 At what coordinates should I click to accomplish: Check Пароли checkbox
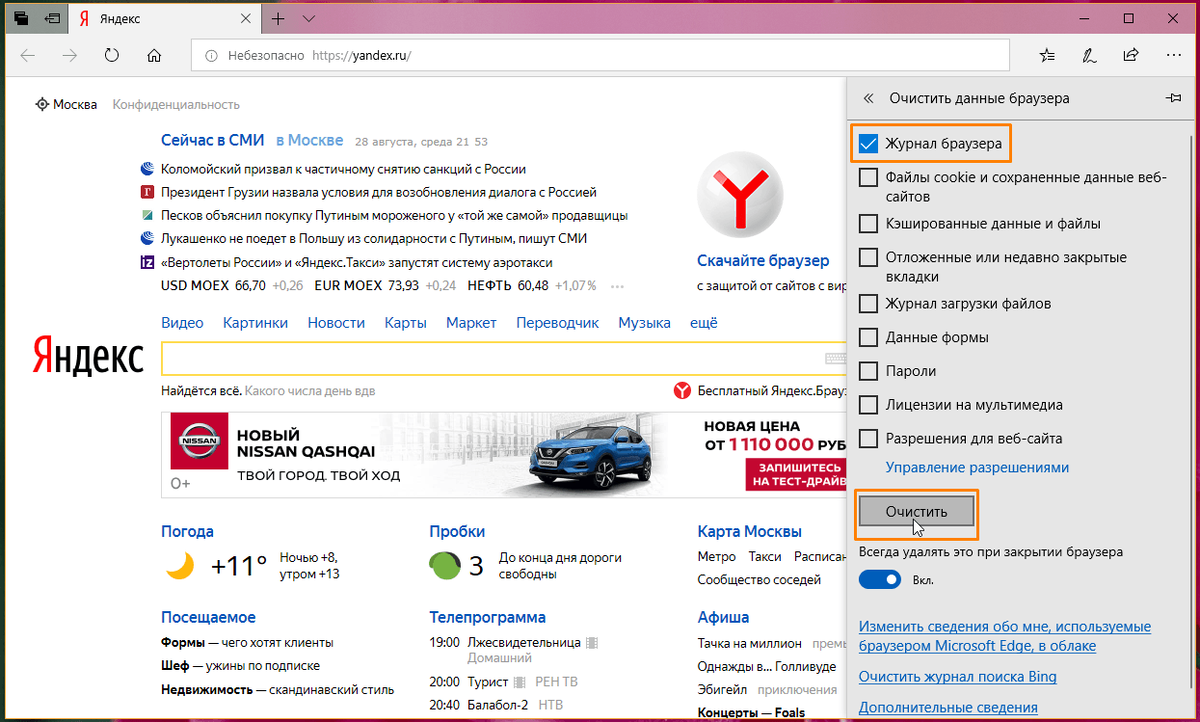[868, 371]
